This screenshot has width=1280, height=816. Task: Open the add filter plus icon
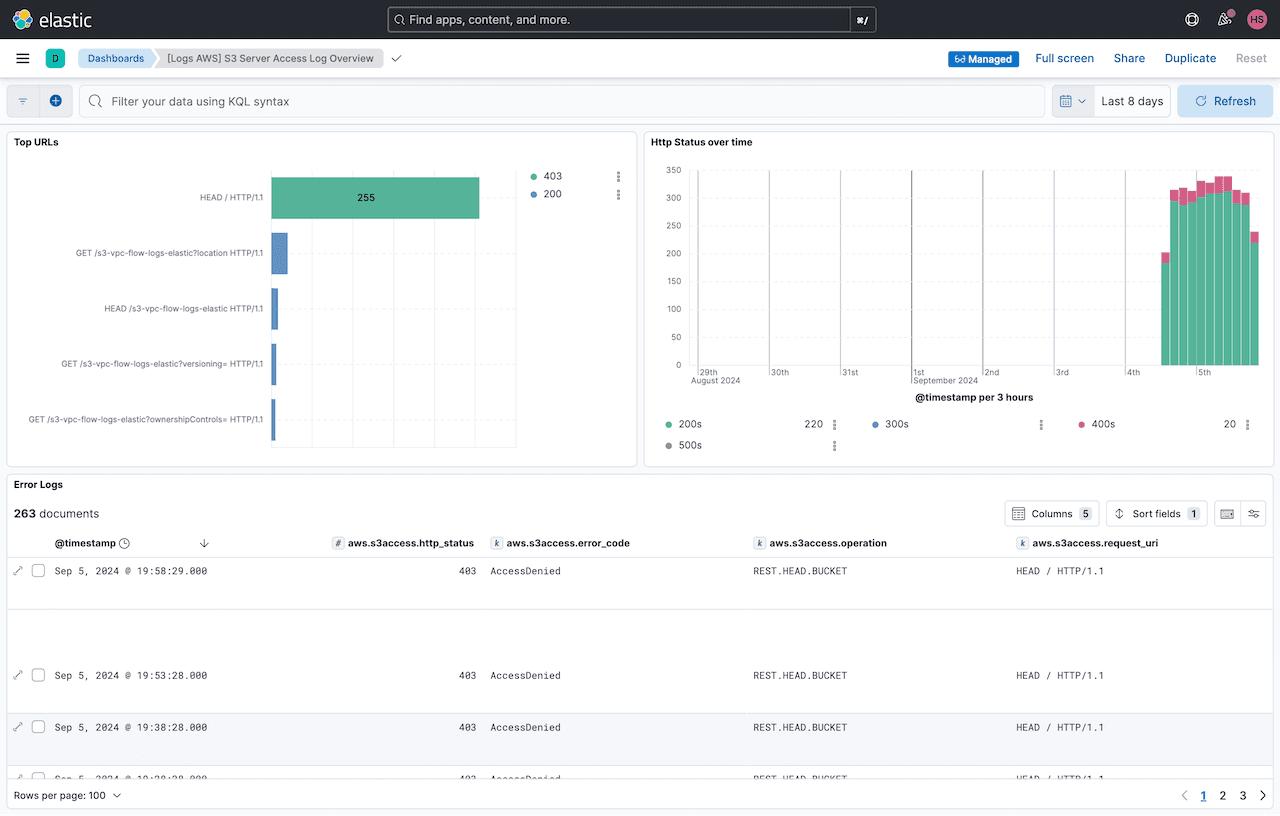click(56, 100)
